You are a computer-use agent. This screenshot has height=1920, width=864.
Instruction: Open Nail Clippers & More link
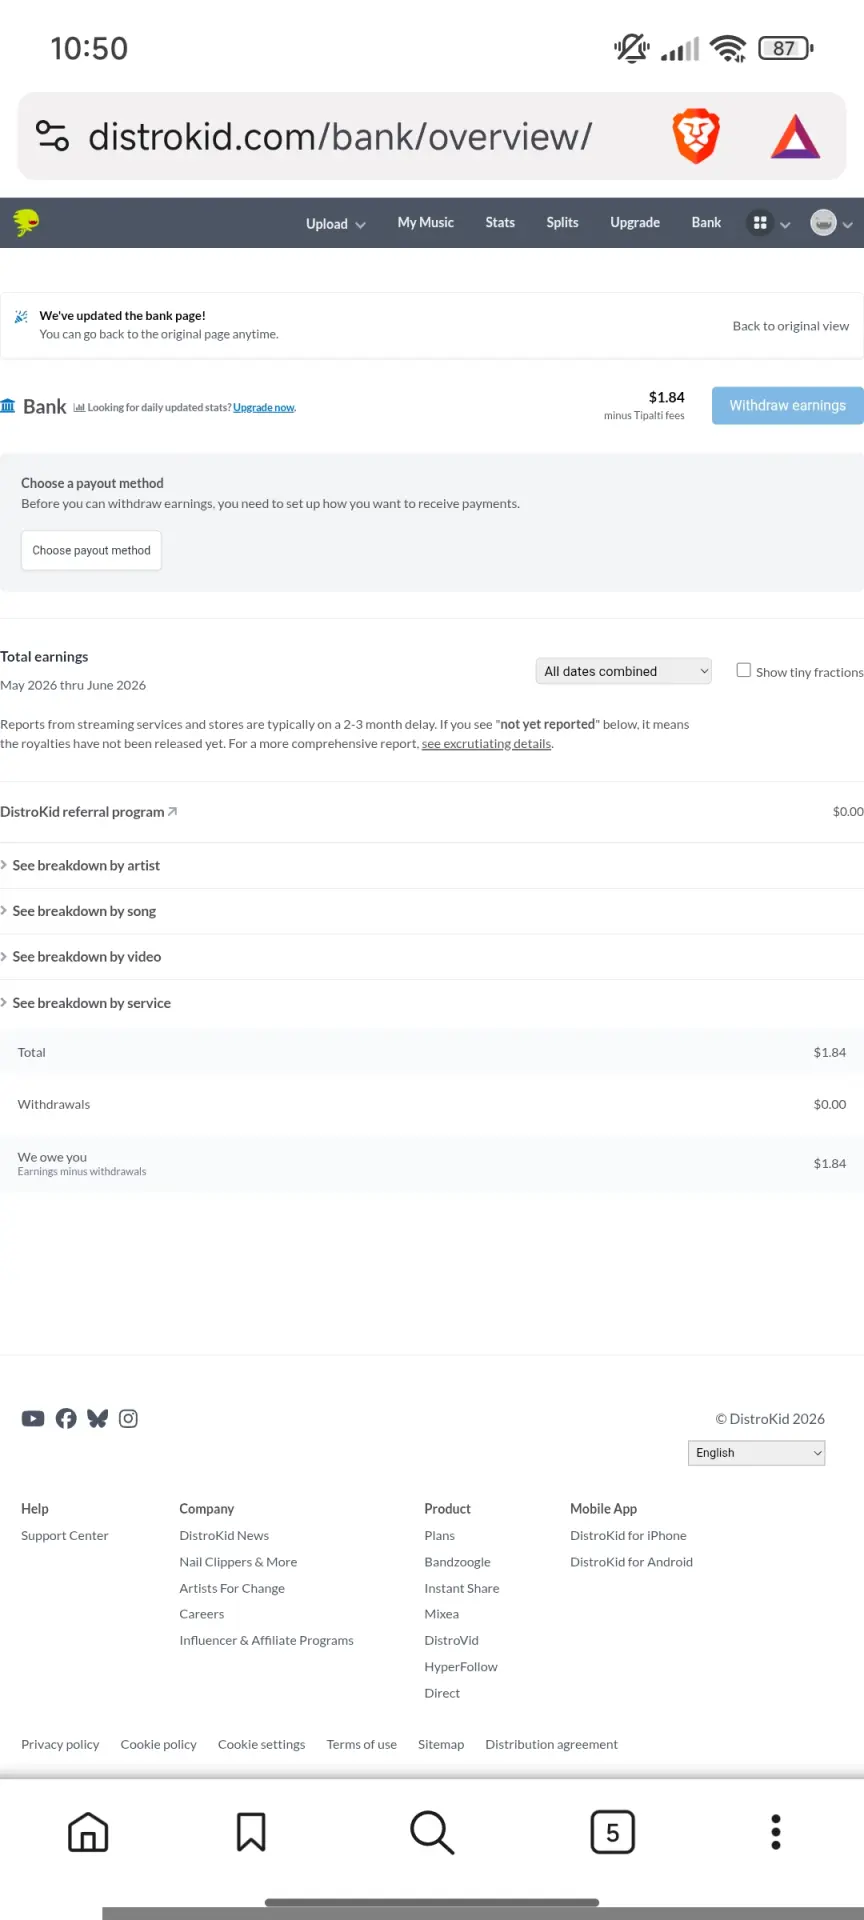[238, 1562]
